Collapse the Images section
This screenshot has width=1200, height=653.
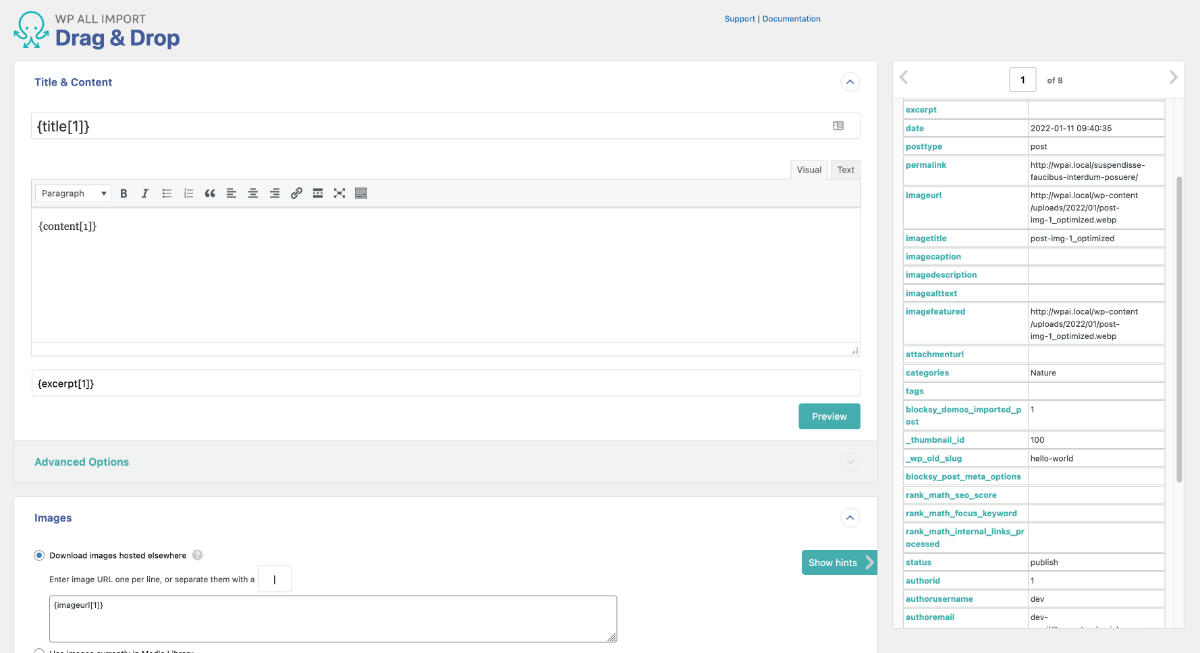click(x=849, y=518)
